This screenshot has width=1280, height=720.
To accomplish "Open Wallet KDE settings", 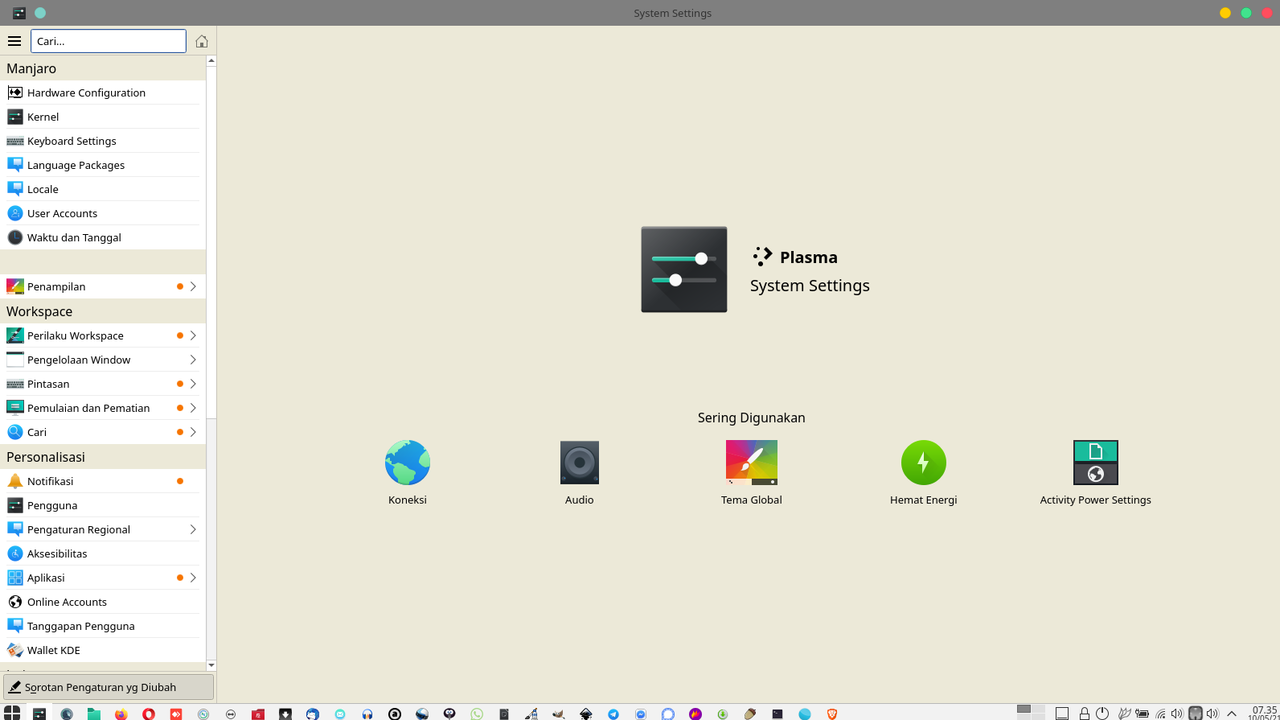I will tap(103, 650).
